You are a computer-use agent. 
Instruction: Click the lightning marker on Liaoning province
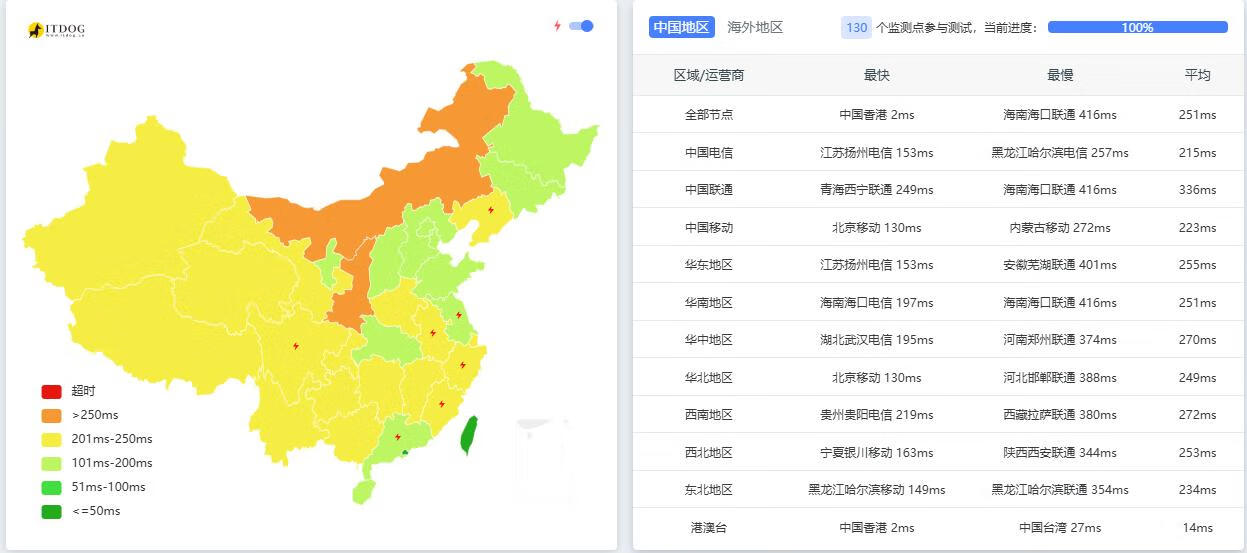(x=490, y=210)
